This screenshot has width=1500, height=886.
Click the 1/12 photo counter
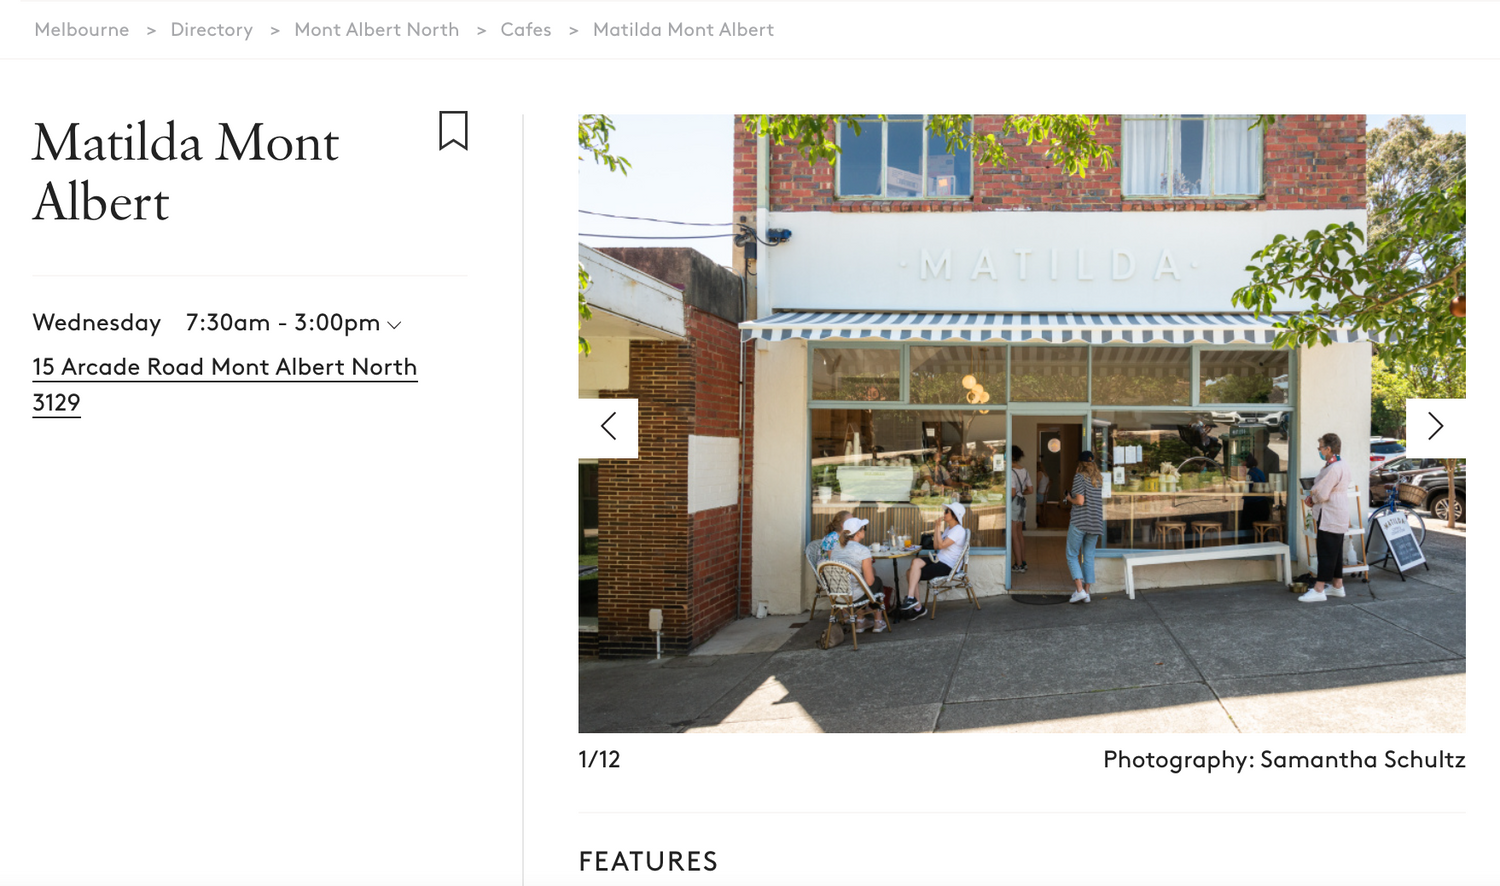coord(599,760)
